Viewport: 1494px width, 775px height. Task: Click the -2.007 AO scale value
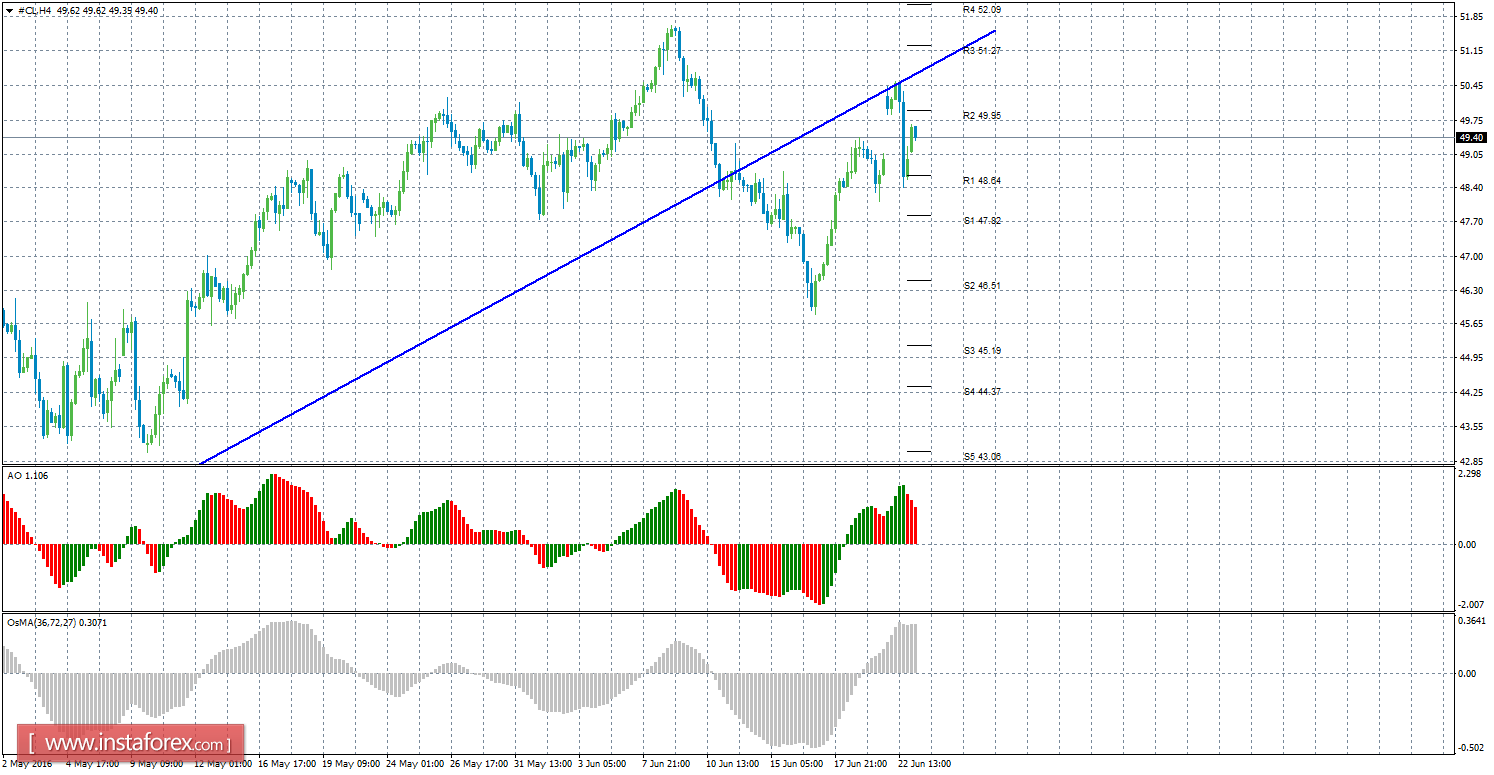[x=1470, y=604]
